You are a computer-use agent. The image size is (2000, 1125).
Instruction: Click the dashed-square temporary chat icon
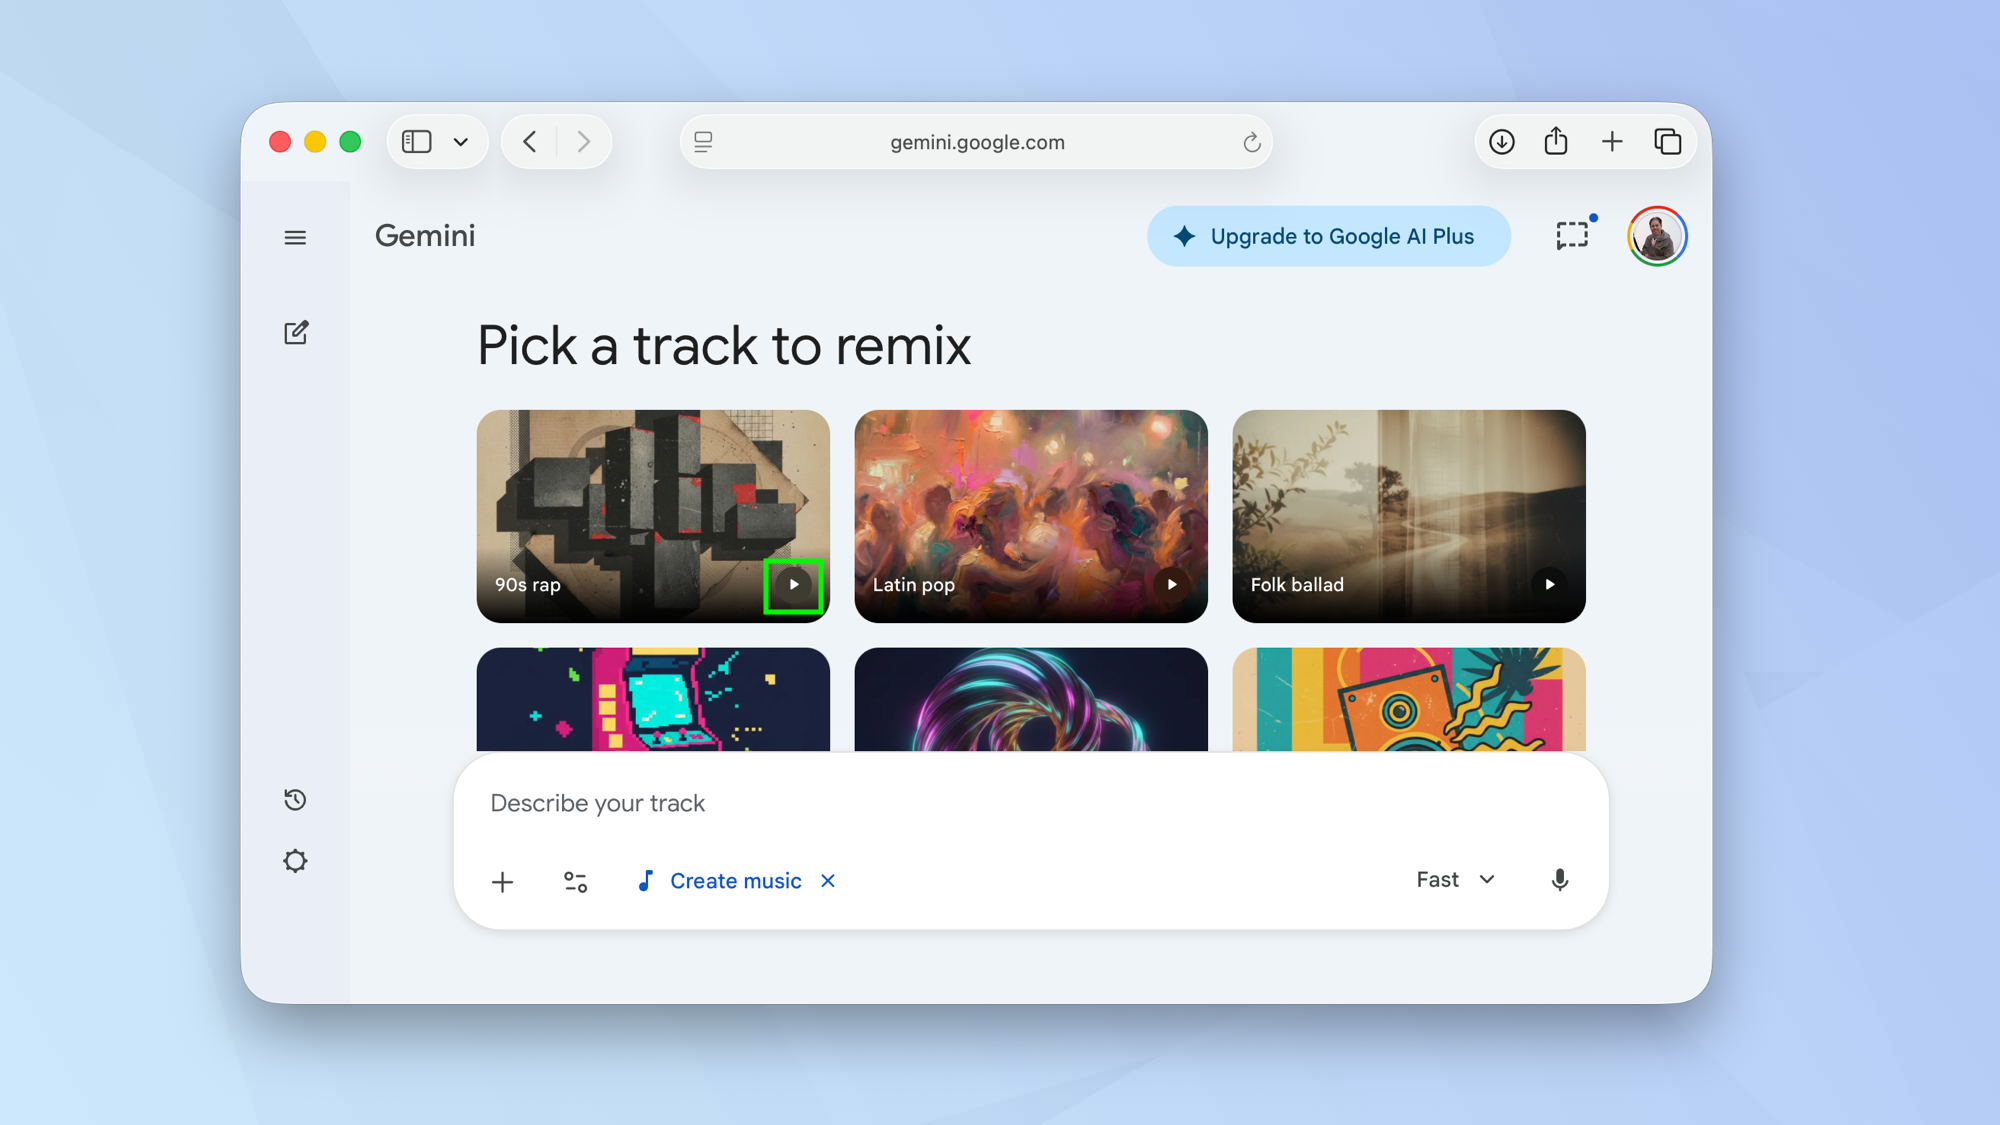click(x=1572, y=236)
